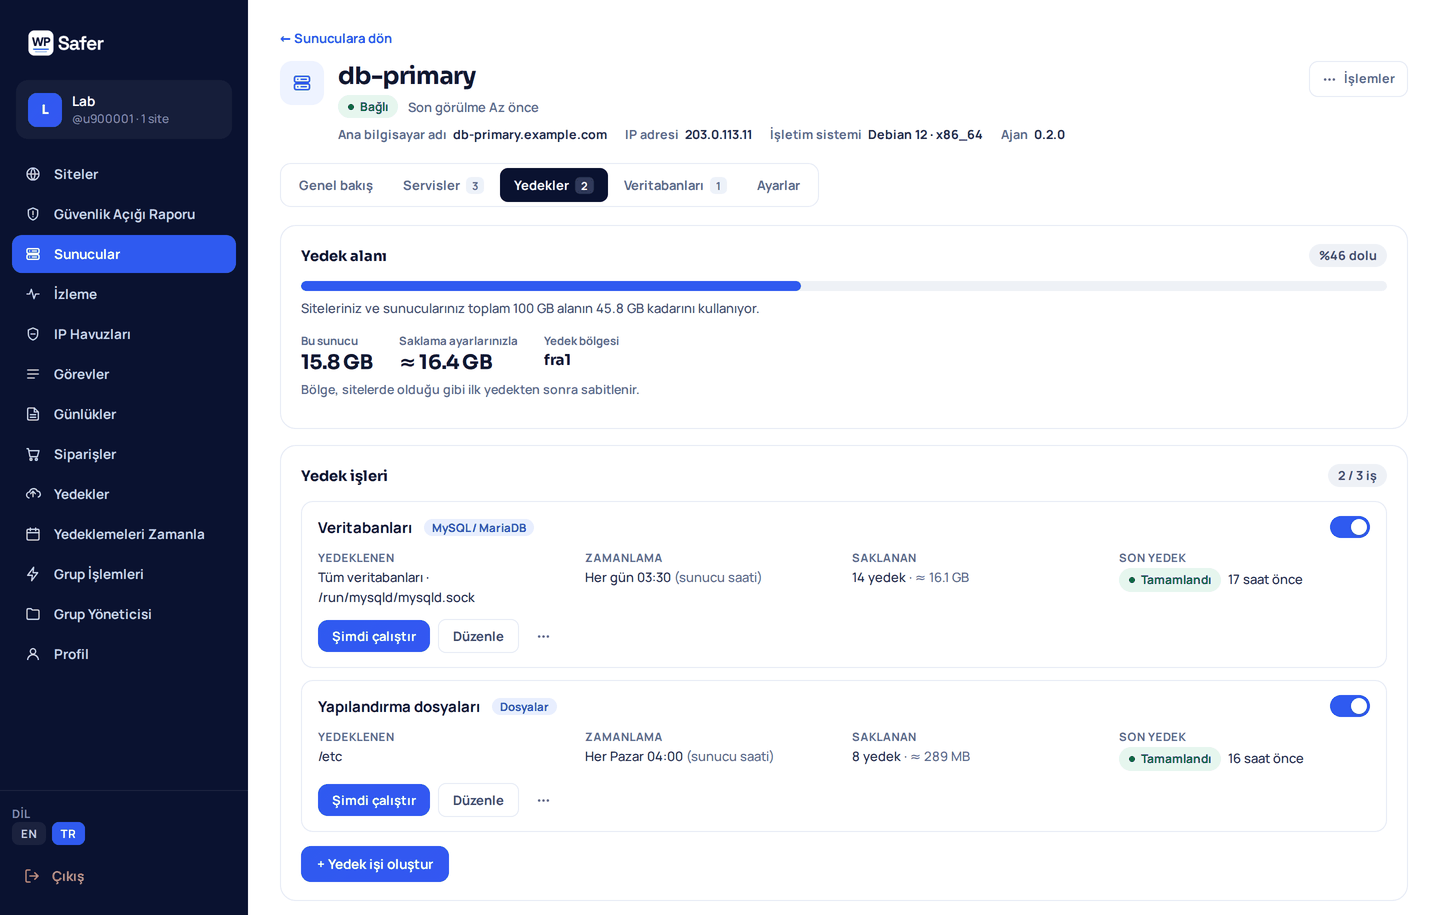
Task: Click the Yedek alanı usage progress bar
Action: click(844, 286)
